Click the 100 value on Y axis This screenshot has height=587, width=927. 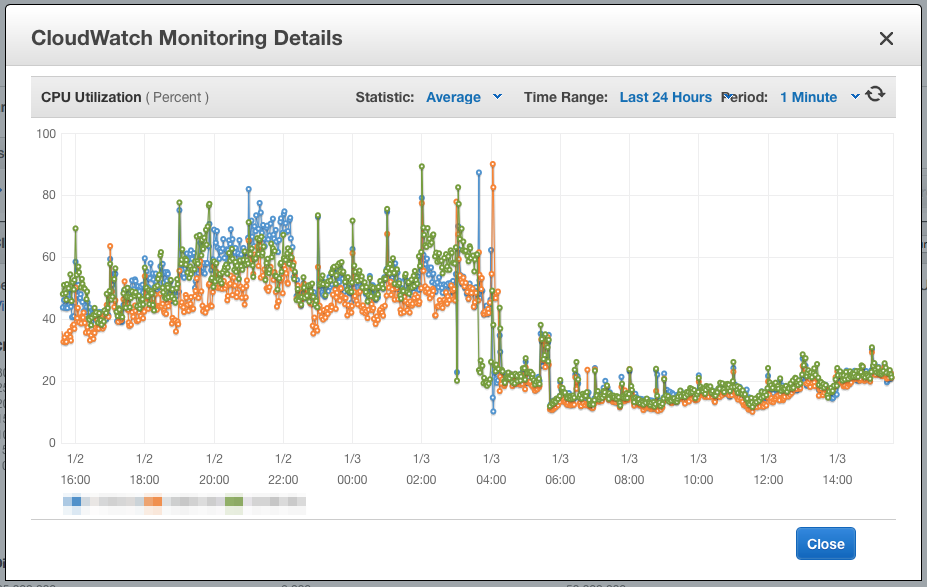pos(46,134)
